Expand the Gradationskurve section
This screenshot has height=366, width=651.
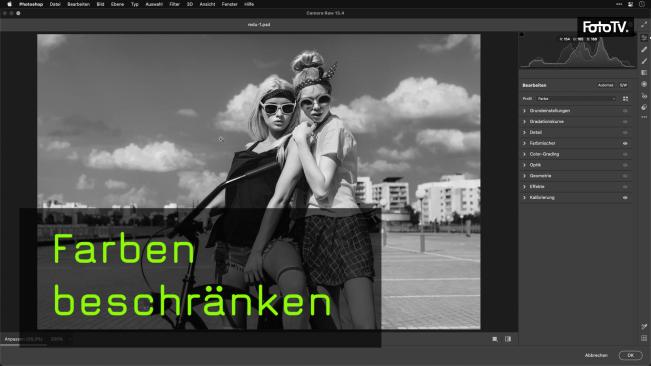click(524, 122)
